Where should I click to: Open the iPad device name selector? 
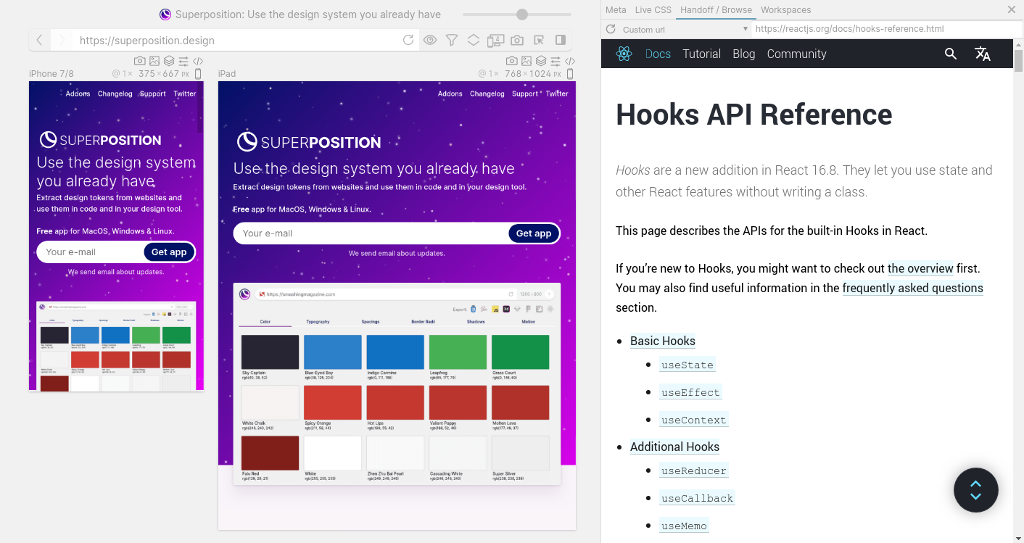[227, 74]
